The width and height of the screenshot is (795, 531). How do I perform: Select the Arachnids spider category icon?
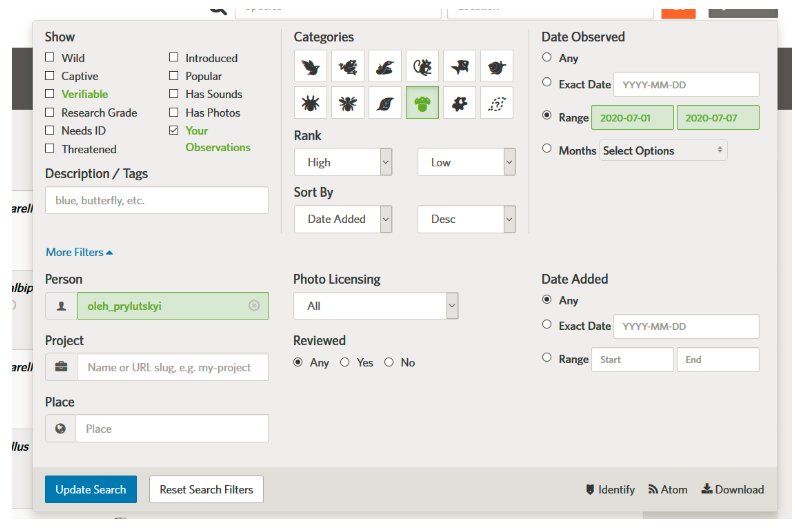pyautogui.click(x=310, y=103)
